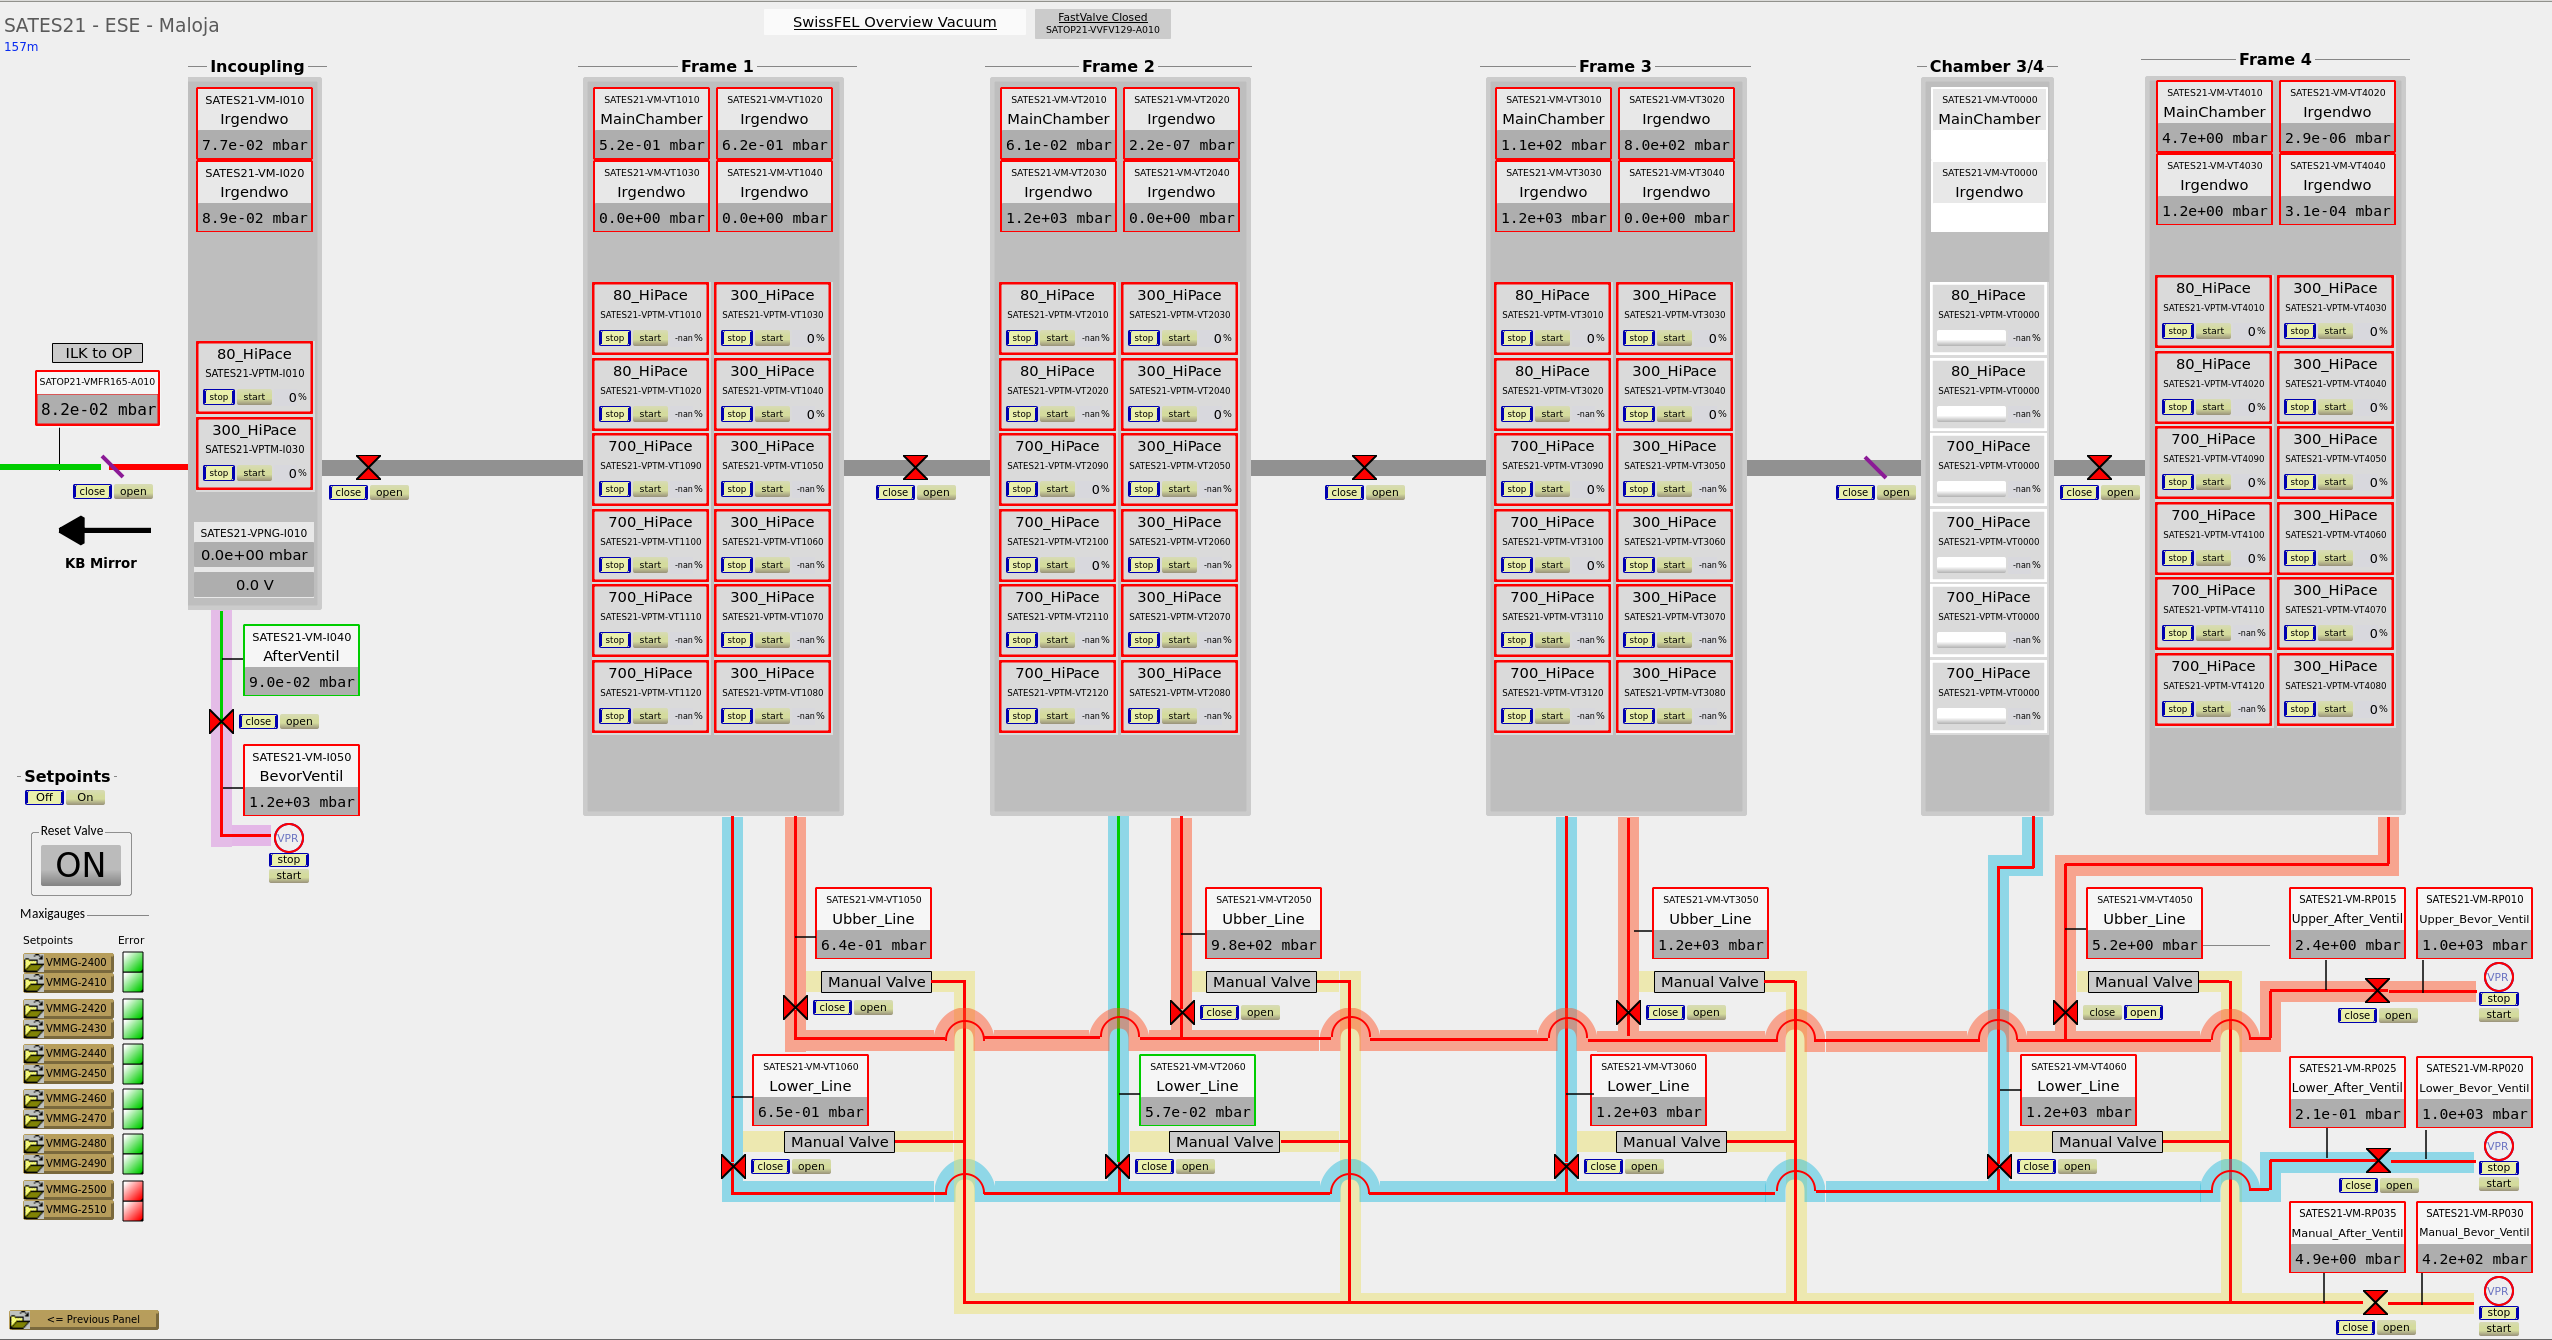Click the valve icon beside Frame 3 Lower_Line Manual Valve

pyautogui.click(x=1566, y=1166)
